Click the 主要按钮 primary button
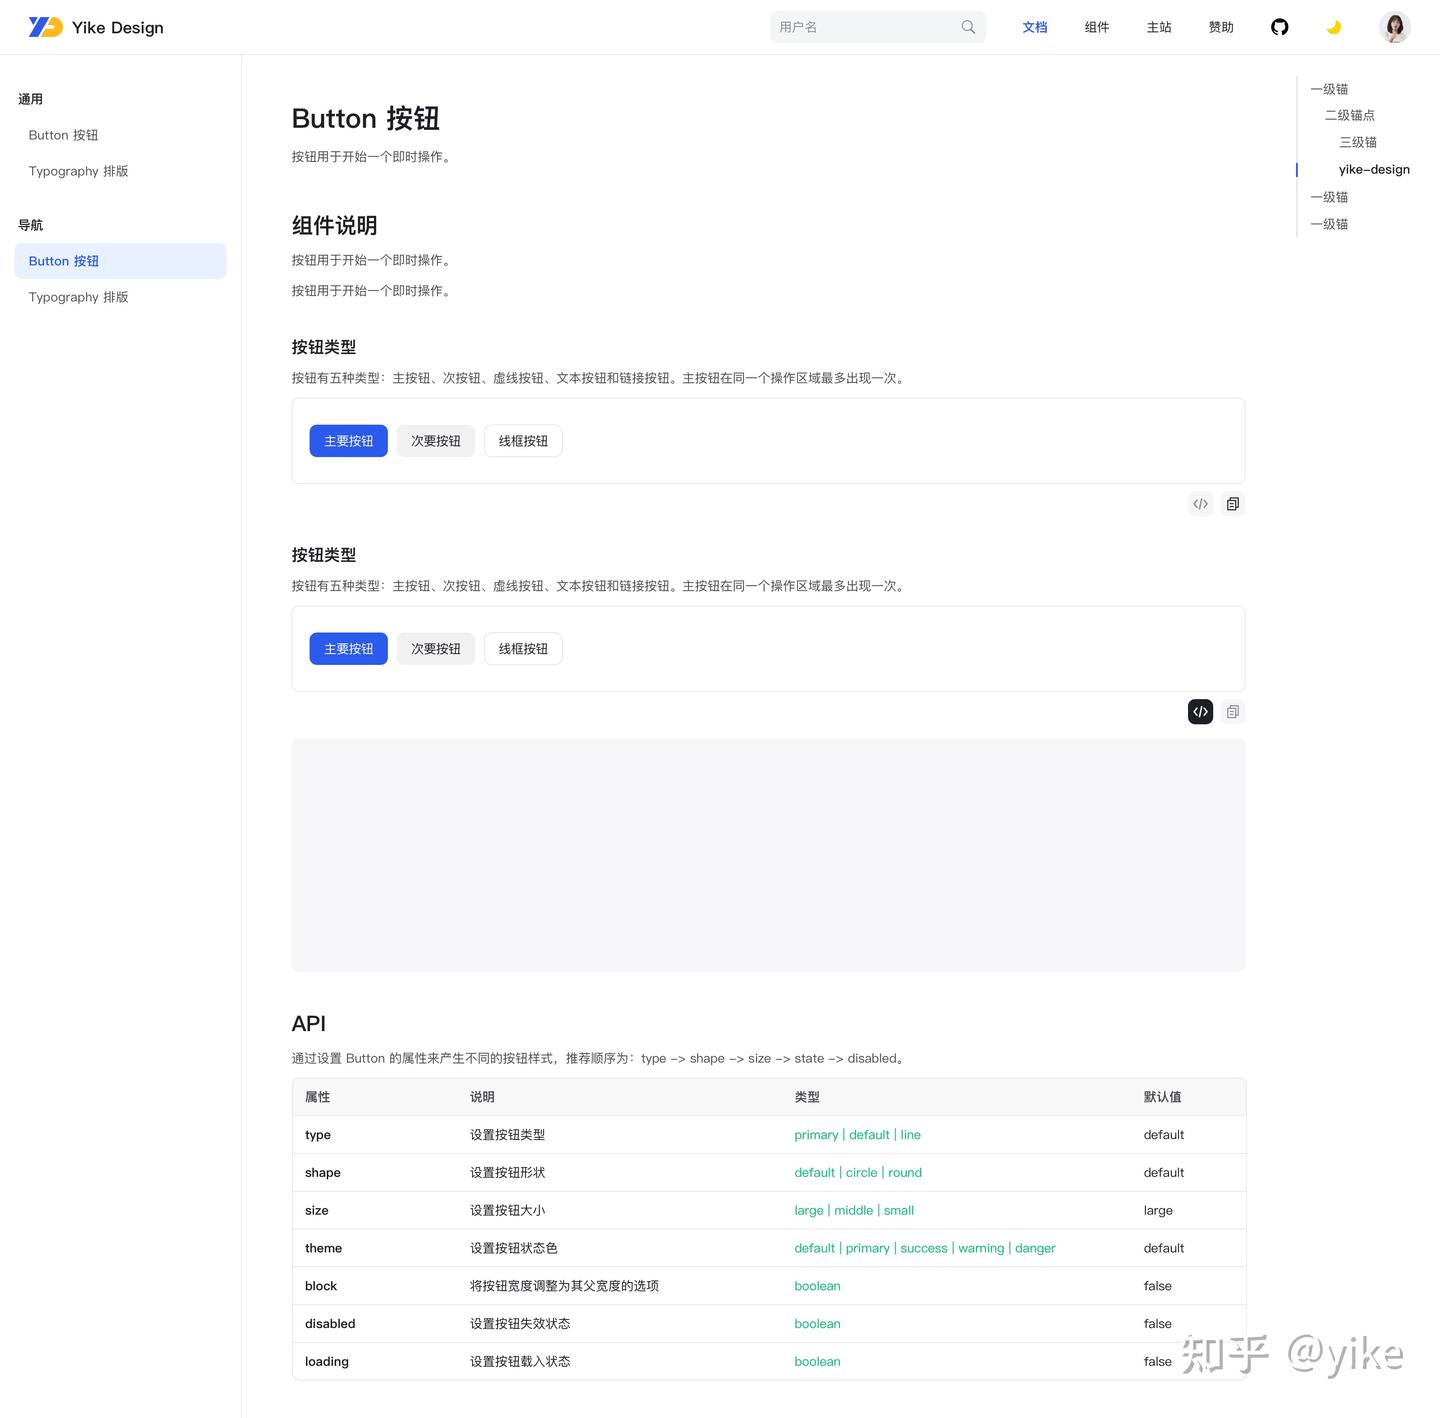Image resolution: width=1440 pixels, height=1418 pixels. tap(348, 440)
